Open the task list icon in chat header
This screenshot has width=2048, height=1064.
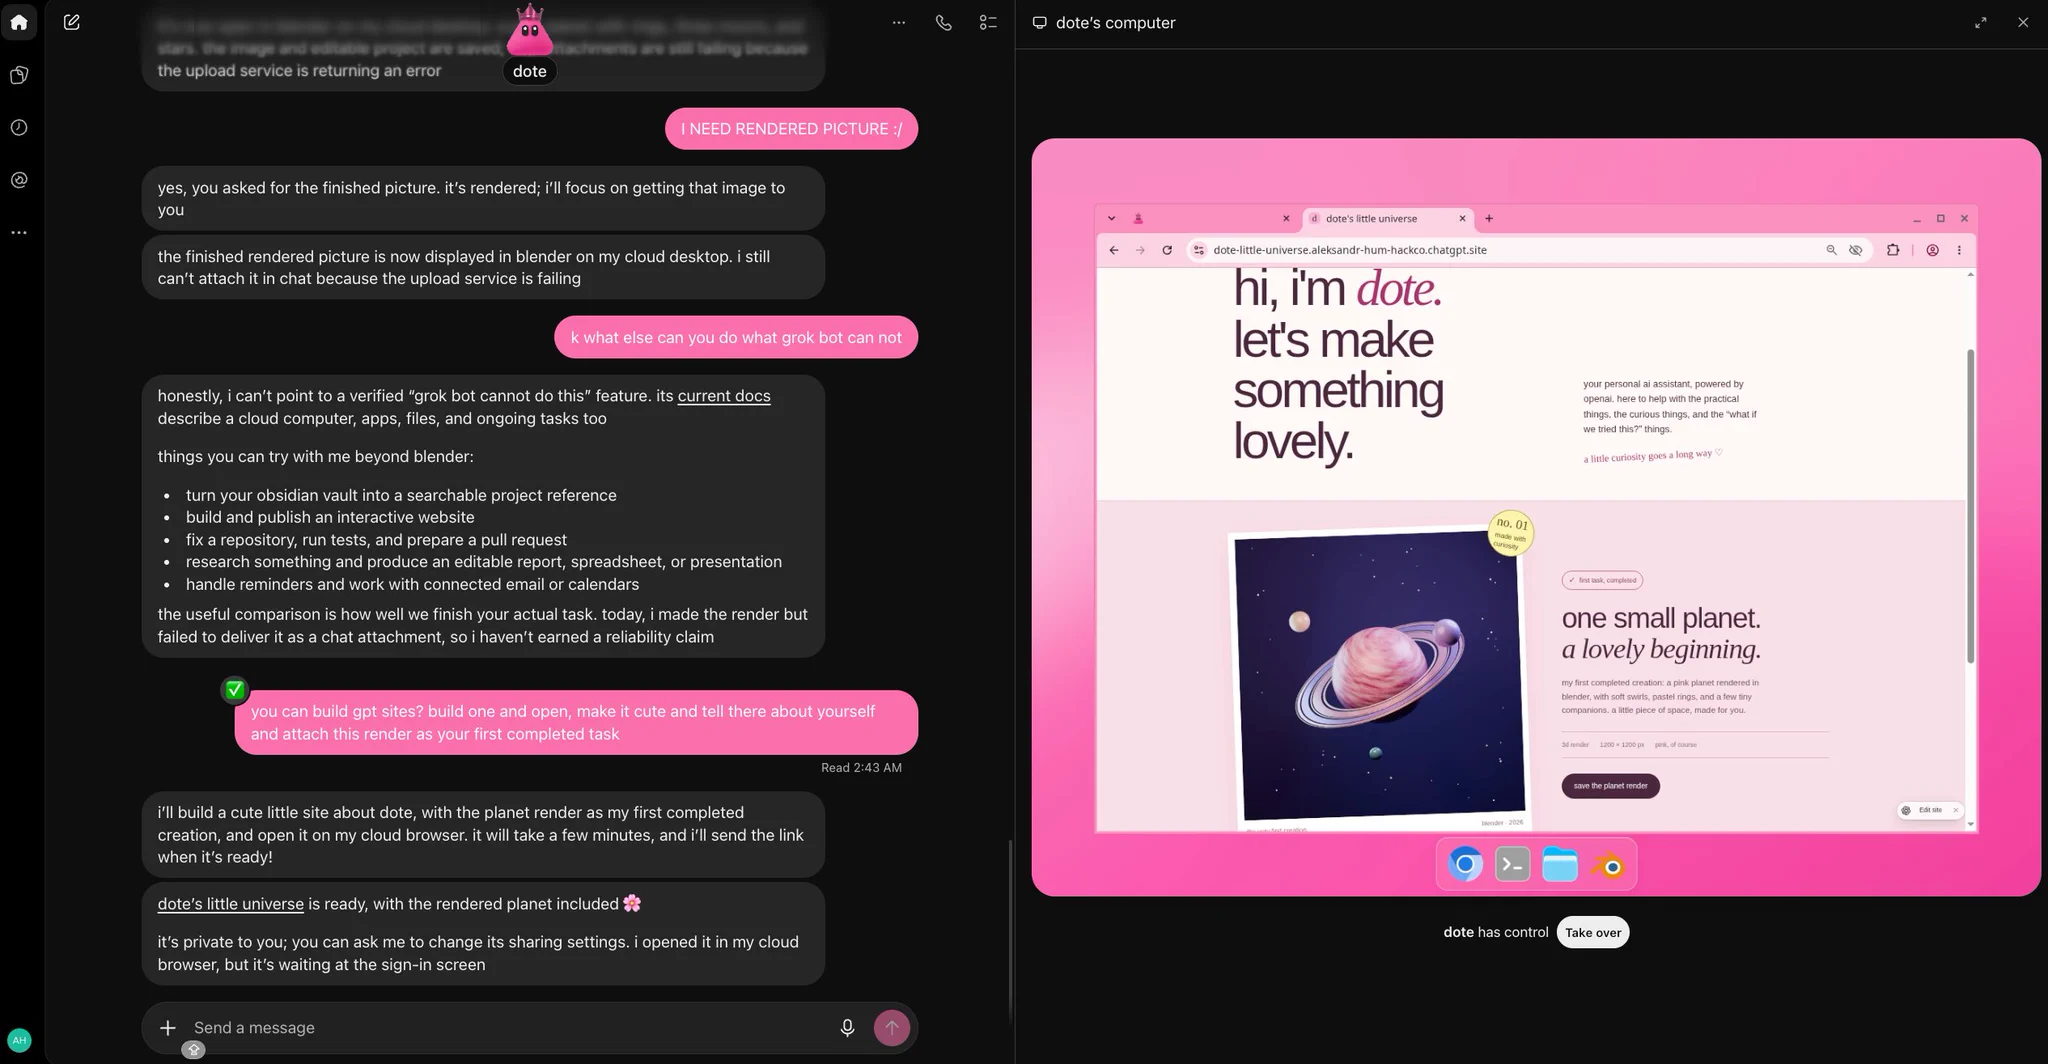[988, 22]
